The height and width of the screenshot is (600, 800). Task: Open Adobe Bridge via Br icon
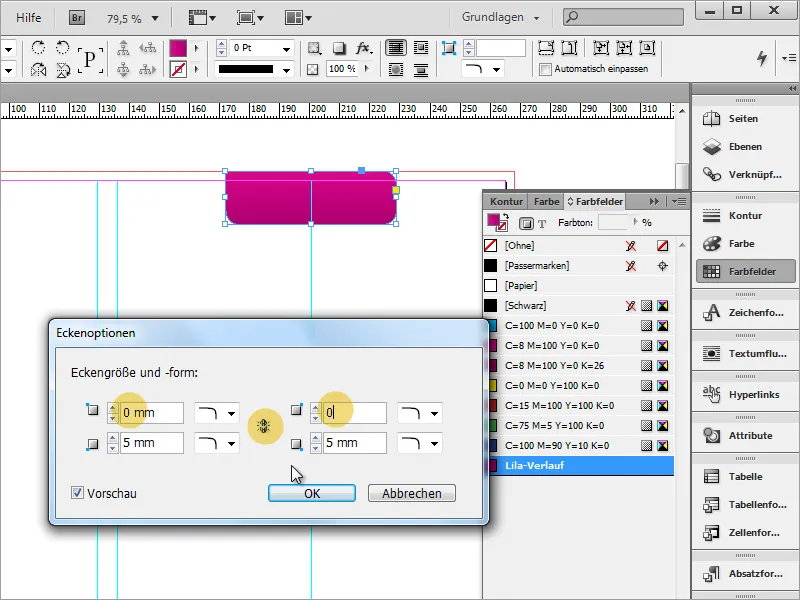77,18
